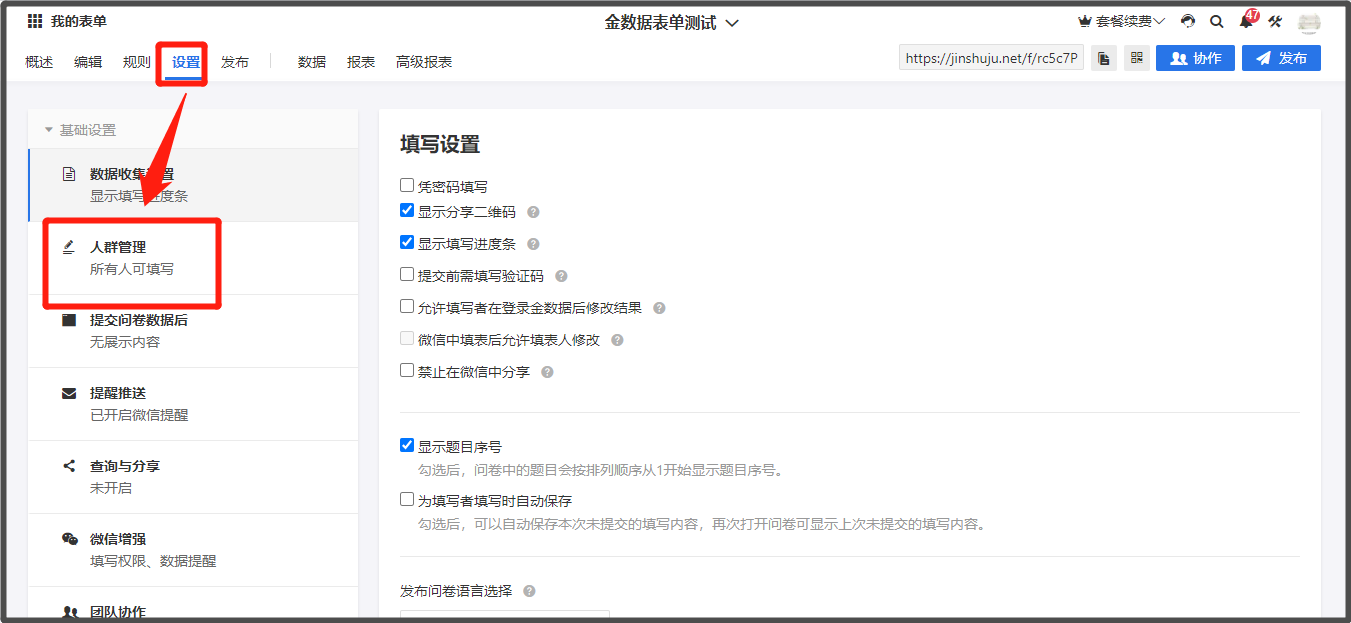The height and width of the screenshot is (623, 1351).
Task: Click the tools wrench icon
Action: click(1275, 21)
